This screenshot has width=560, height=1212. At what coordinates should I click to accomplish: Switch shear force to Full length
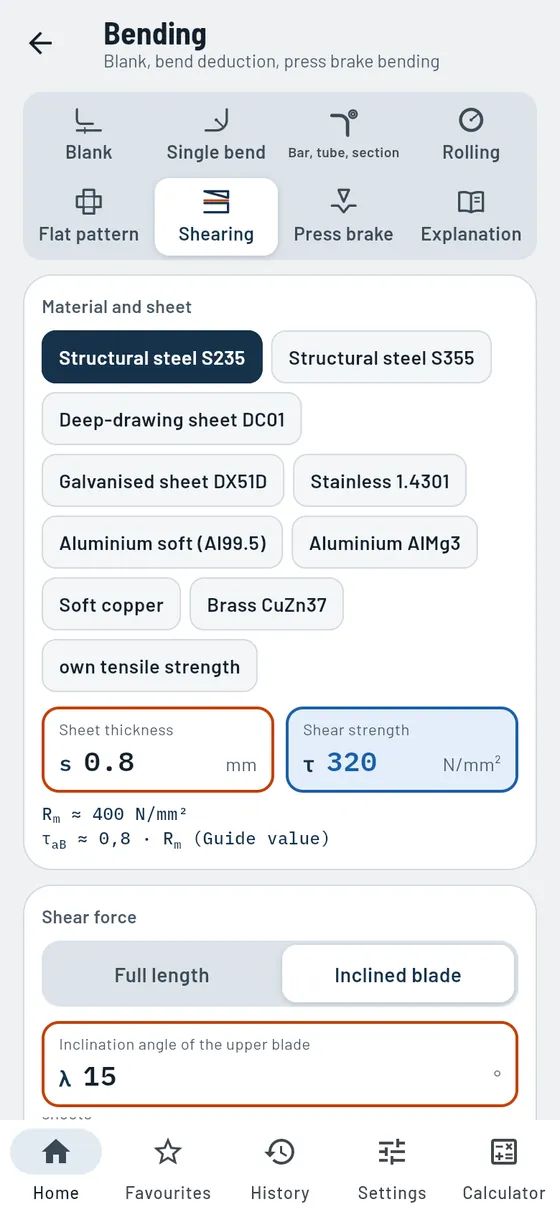tap(162, 975)
